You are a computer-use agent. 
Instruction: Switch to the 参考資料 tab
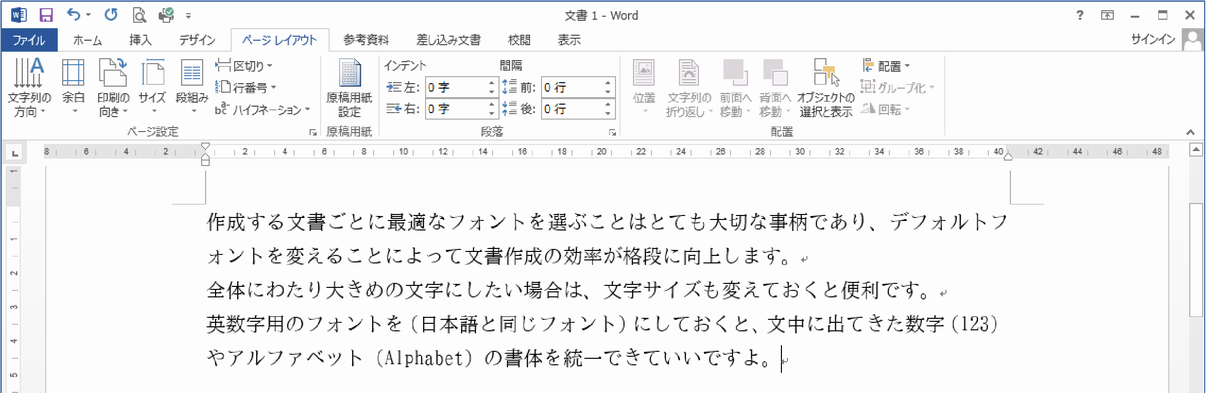tap(366, 40)
